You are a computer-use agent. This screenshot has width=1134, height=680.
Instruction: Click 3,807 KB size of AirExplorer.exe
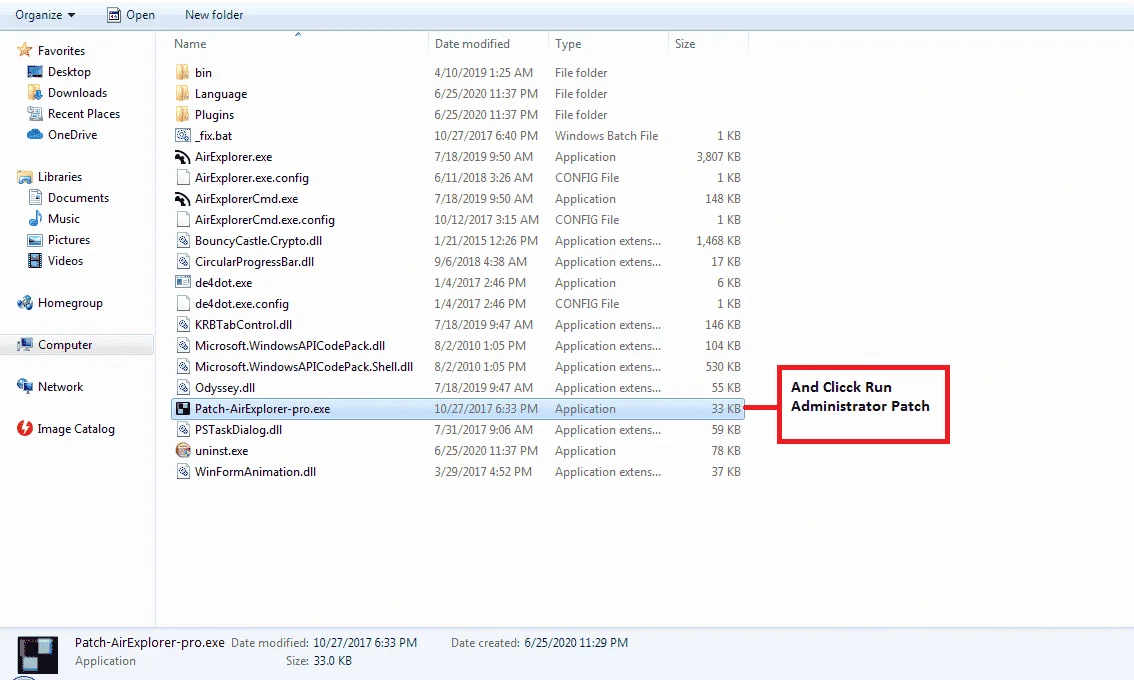point(718,156)
